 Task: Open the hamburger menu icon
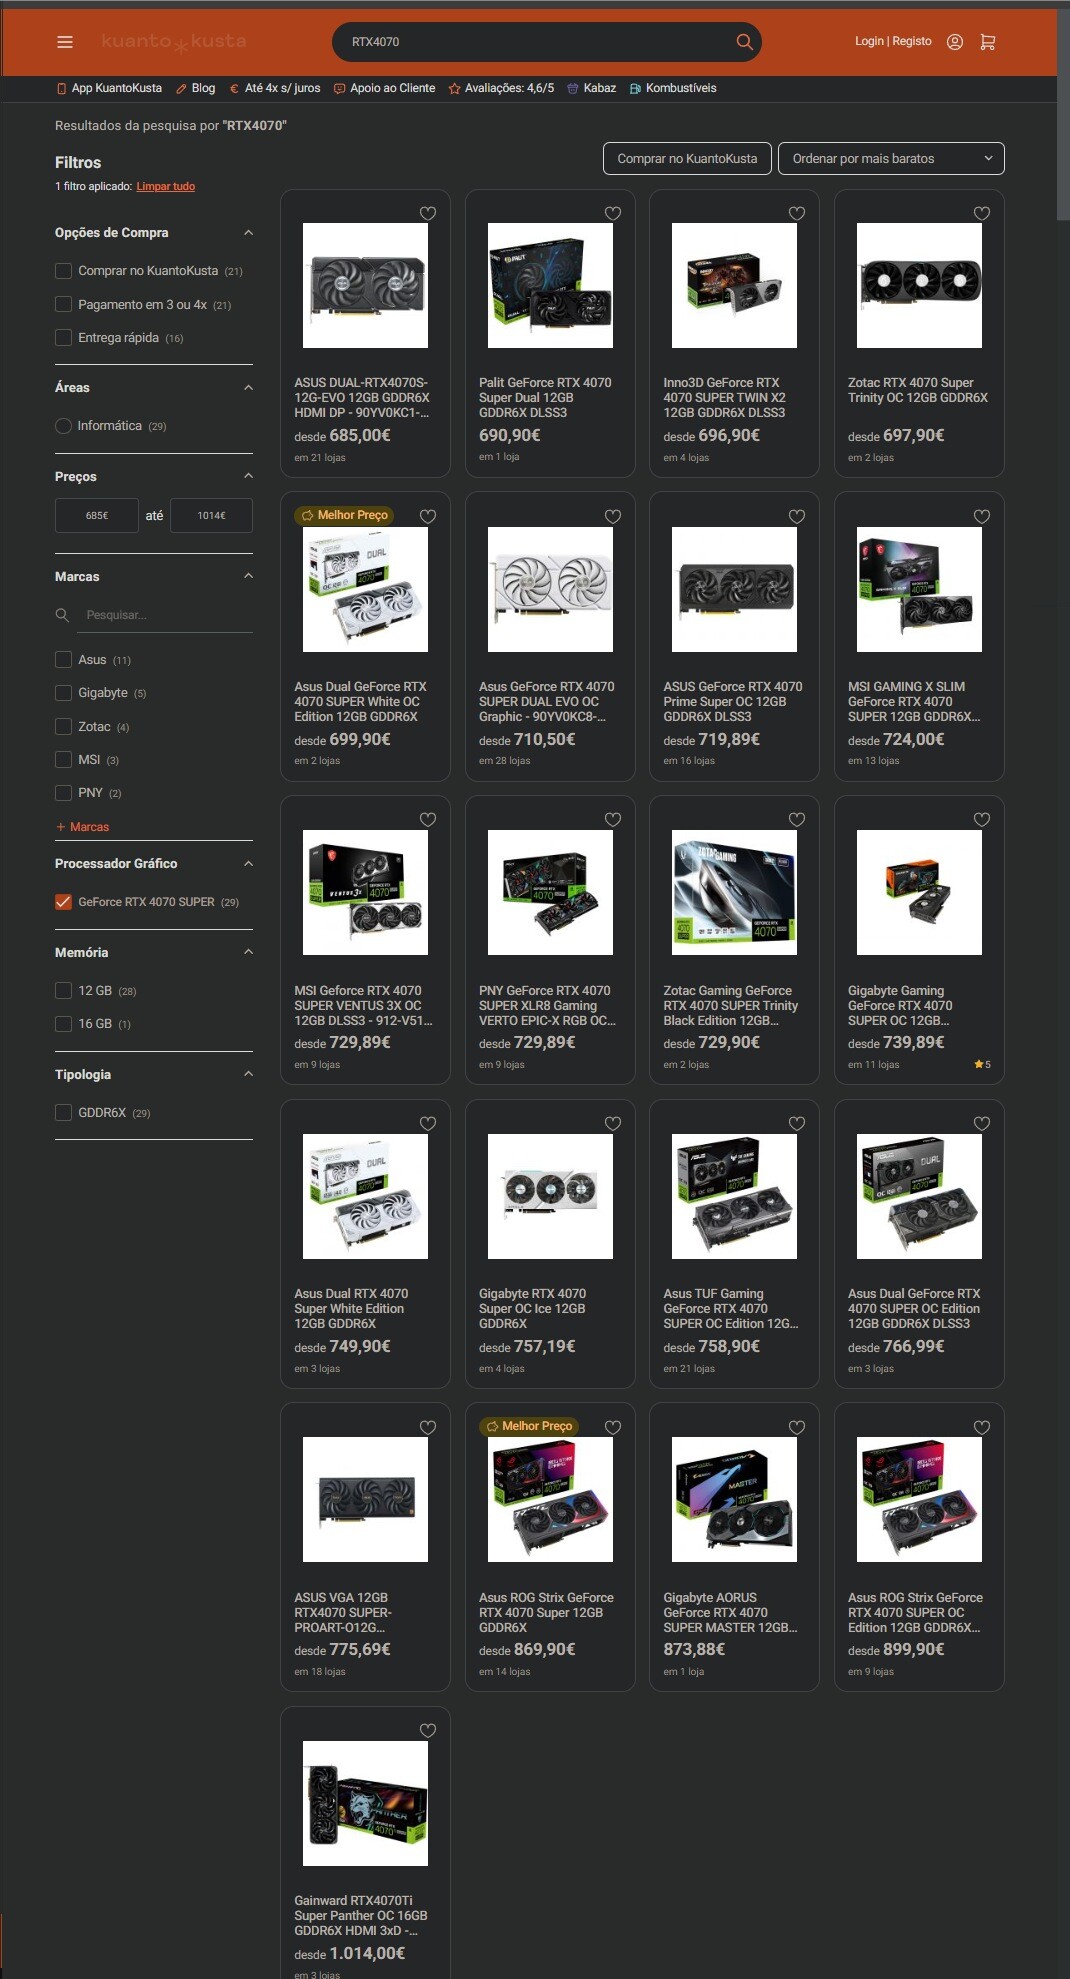(x=65, y=42)
